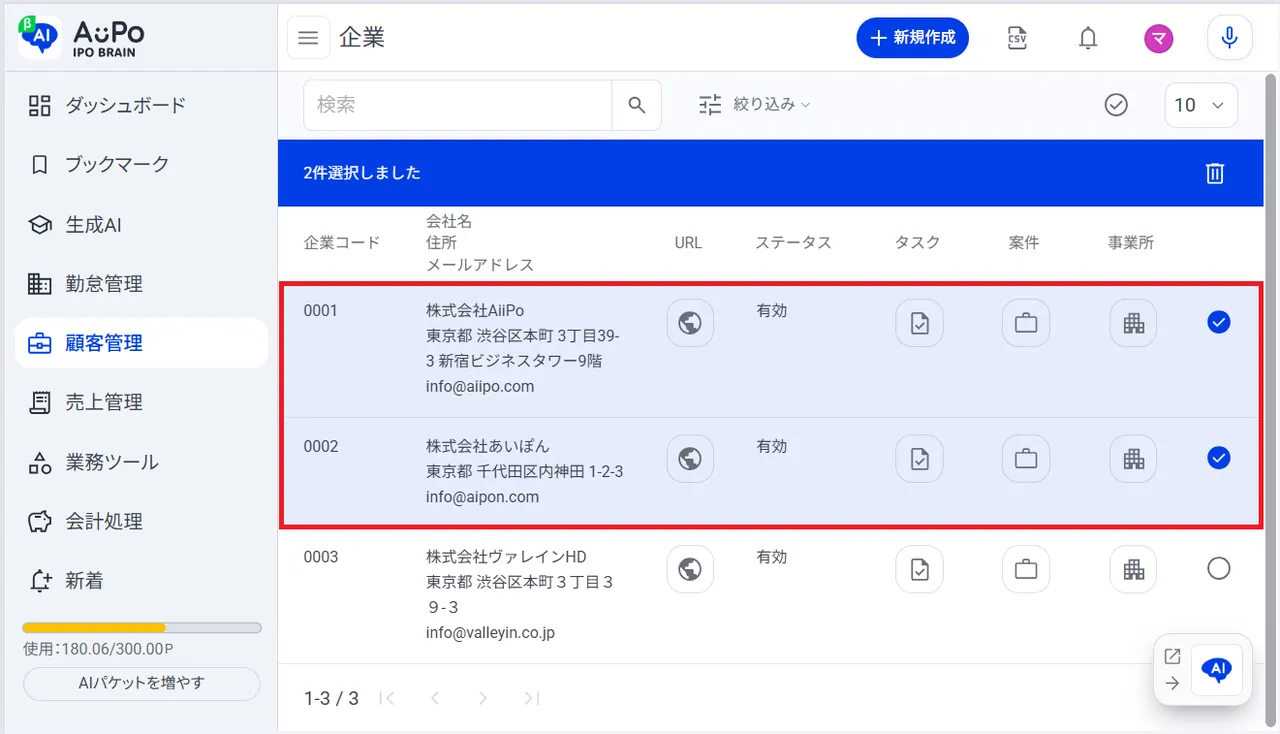The image size is (1280, 734).
Task: Open URL globe for 株式会社ヴァレインHD
Action: [690, 569]
